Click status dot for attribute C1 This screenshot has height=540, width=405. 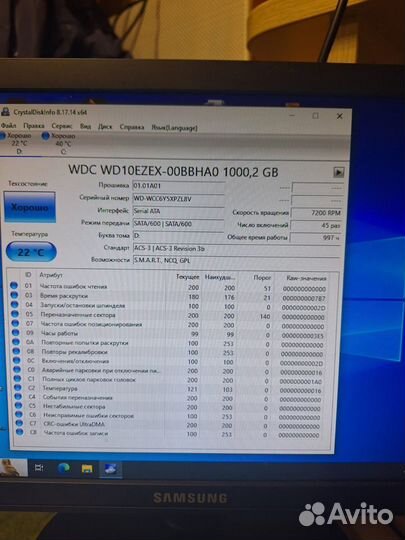(17, 378)
